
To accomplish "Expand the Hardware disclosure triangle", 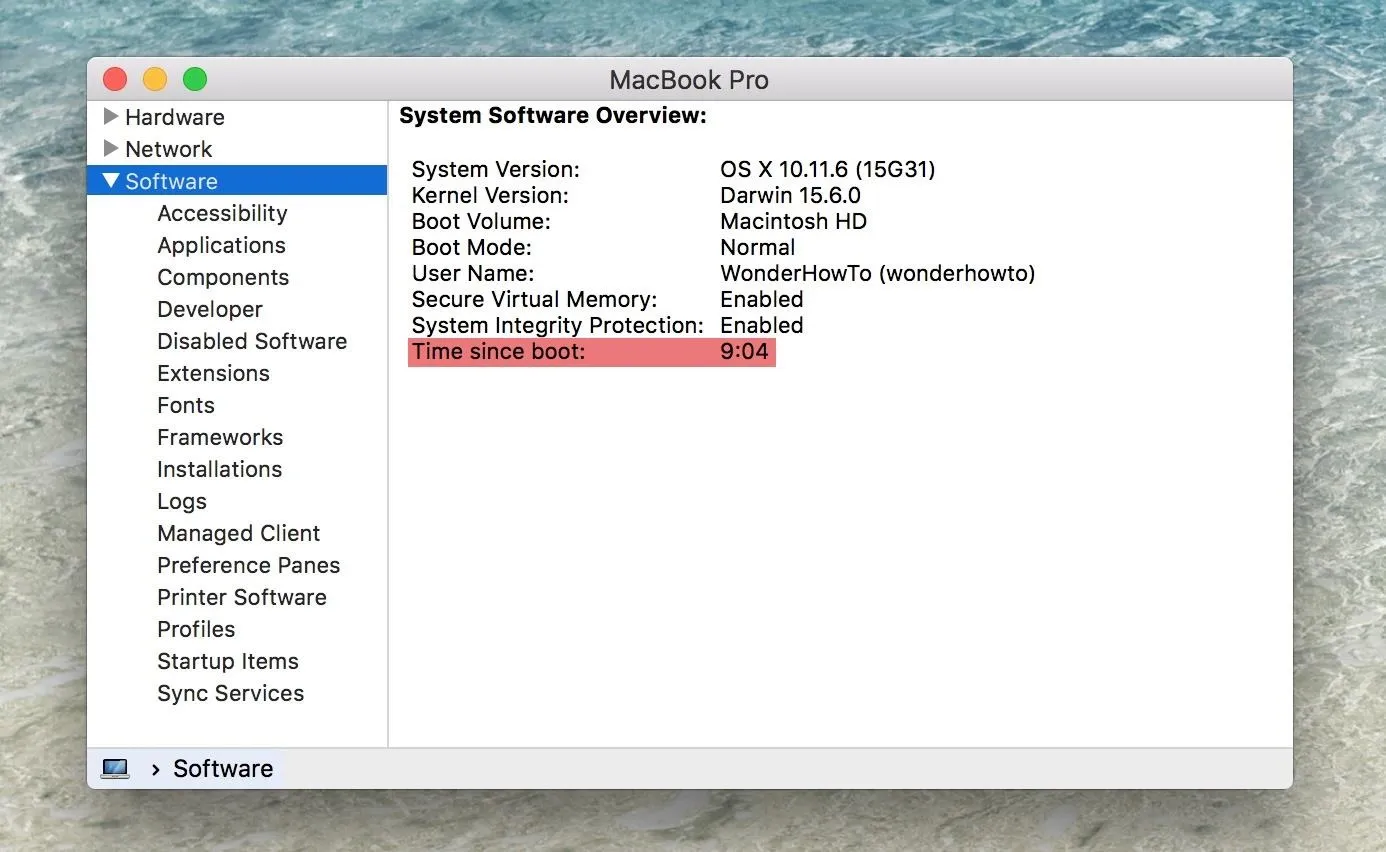I will tap(111, 117).
